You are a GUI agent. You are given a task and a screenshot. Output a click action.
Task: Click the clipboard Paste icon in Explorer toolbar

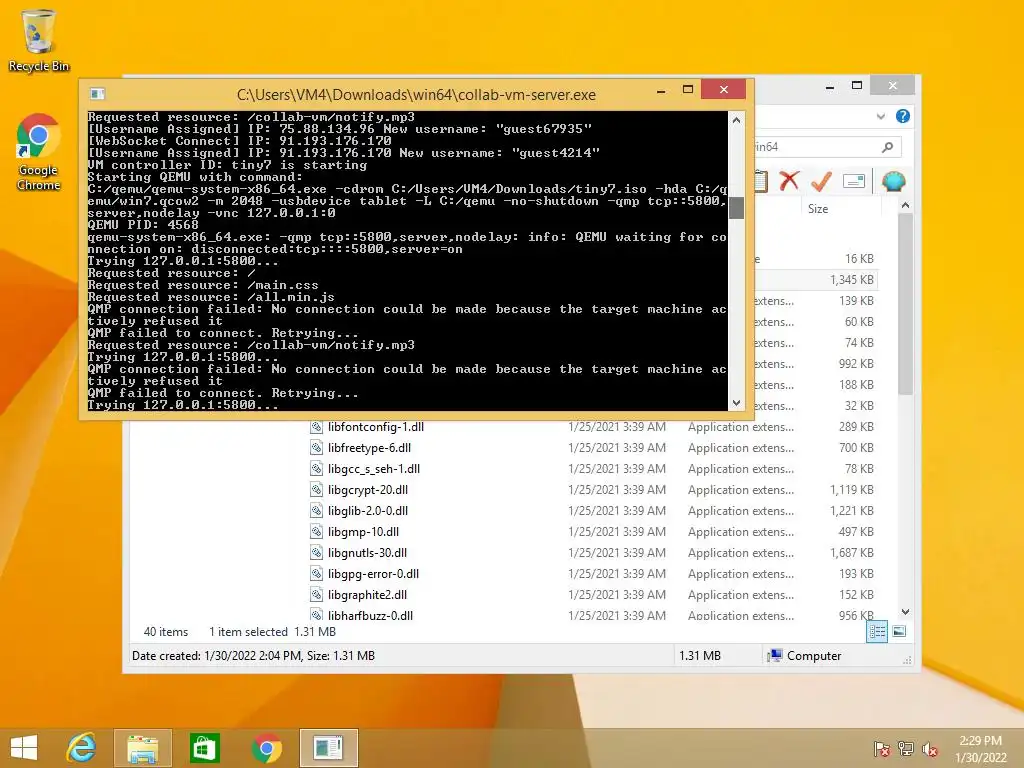click(x=761, y=181)
